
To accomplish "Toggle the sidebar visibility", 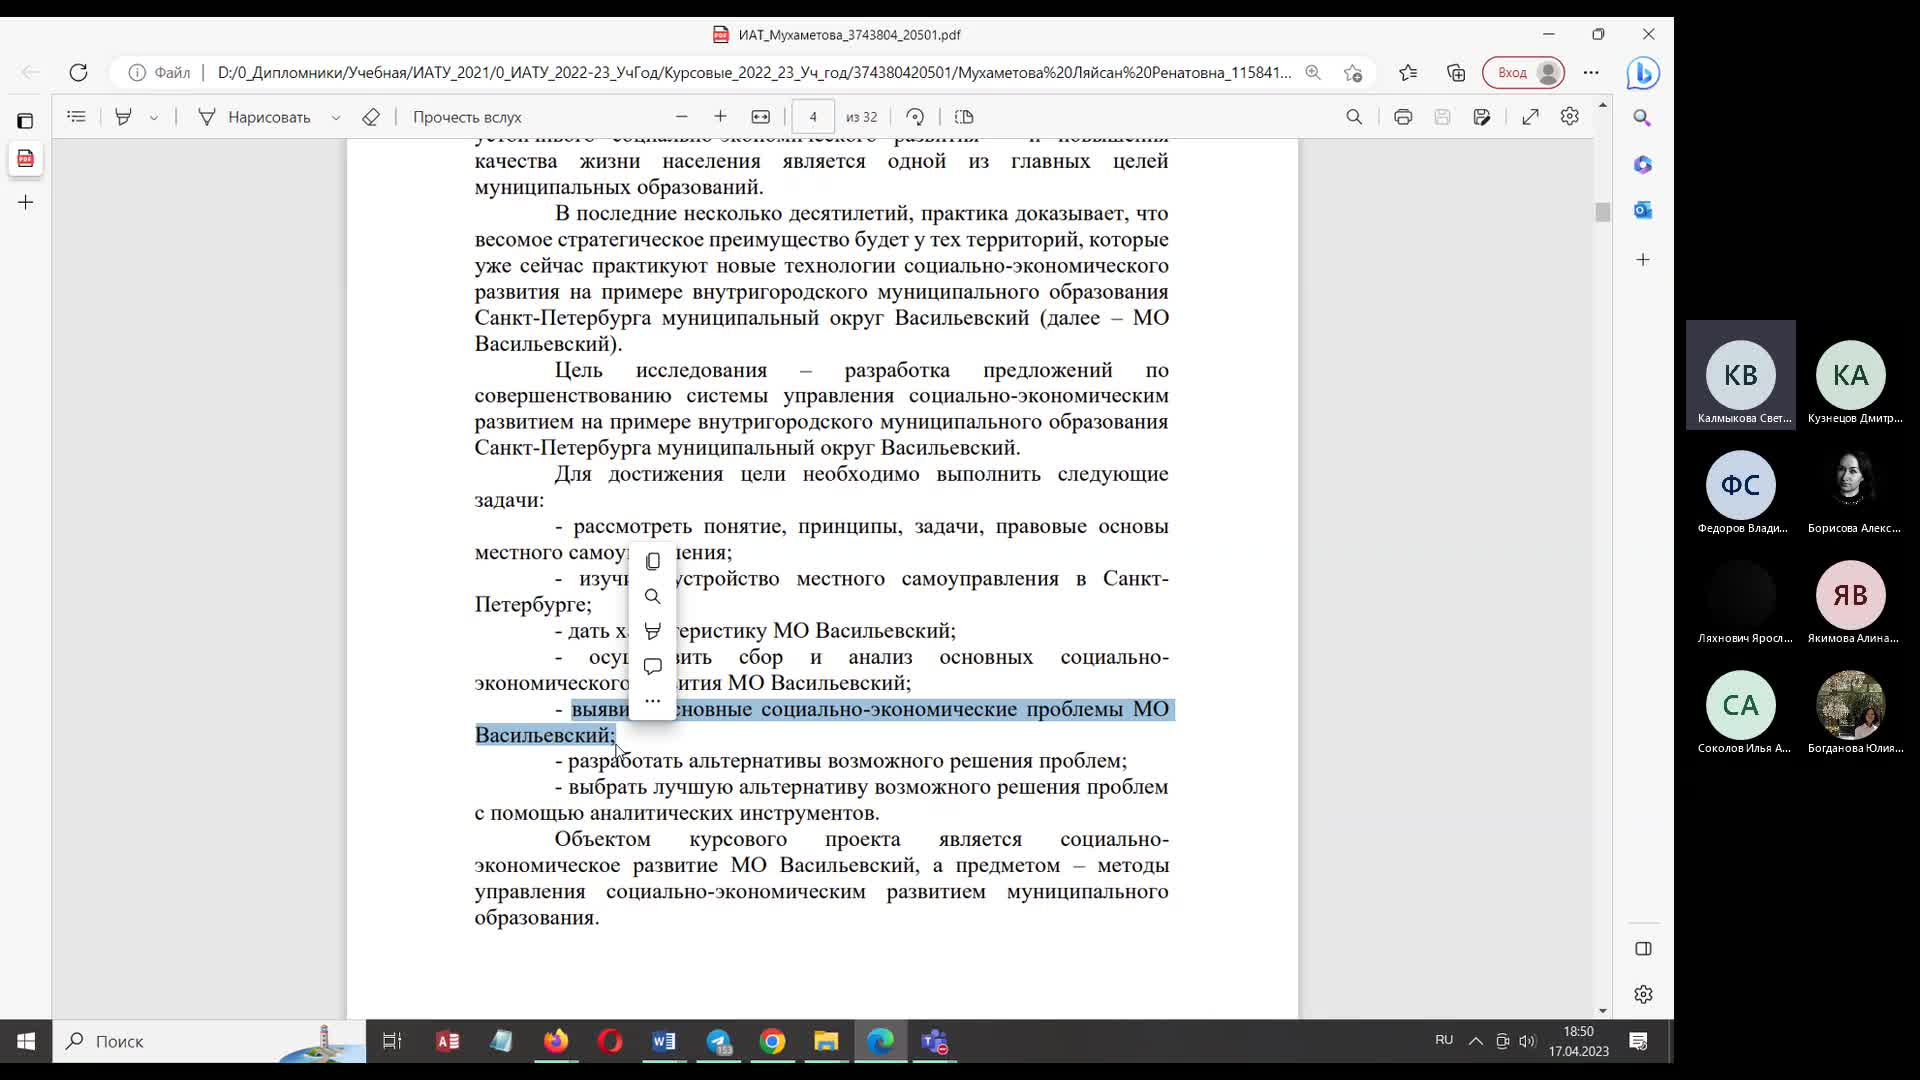I will (x=1643, y=948).
